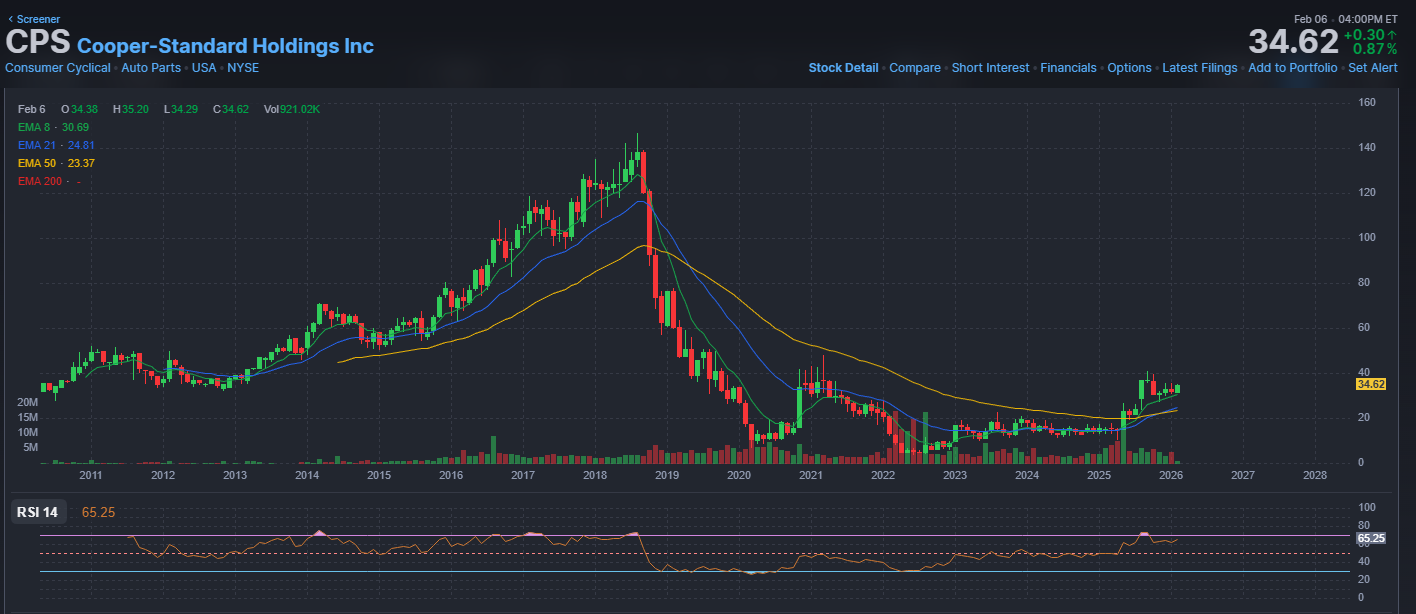Open the Consumer Cyclical sector link
This screenshot has width=1416, height=614.
pos(58,68)
